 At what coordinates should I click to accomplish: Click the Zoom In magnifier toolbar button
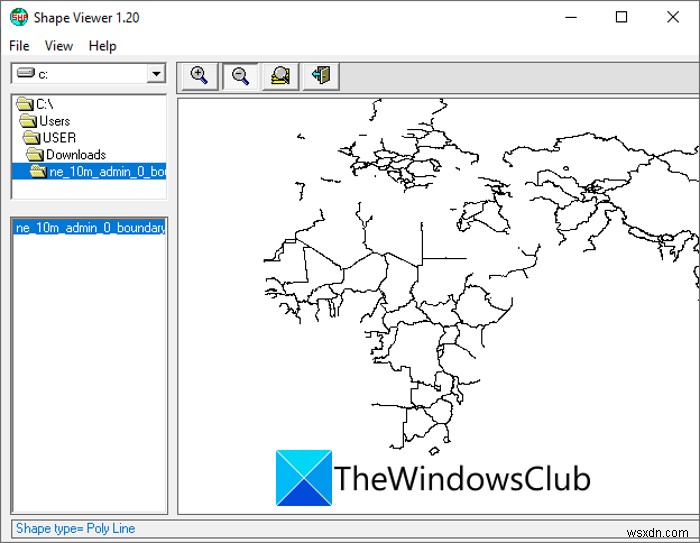point(200,76)
